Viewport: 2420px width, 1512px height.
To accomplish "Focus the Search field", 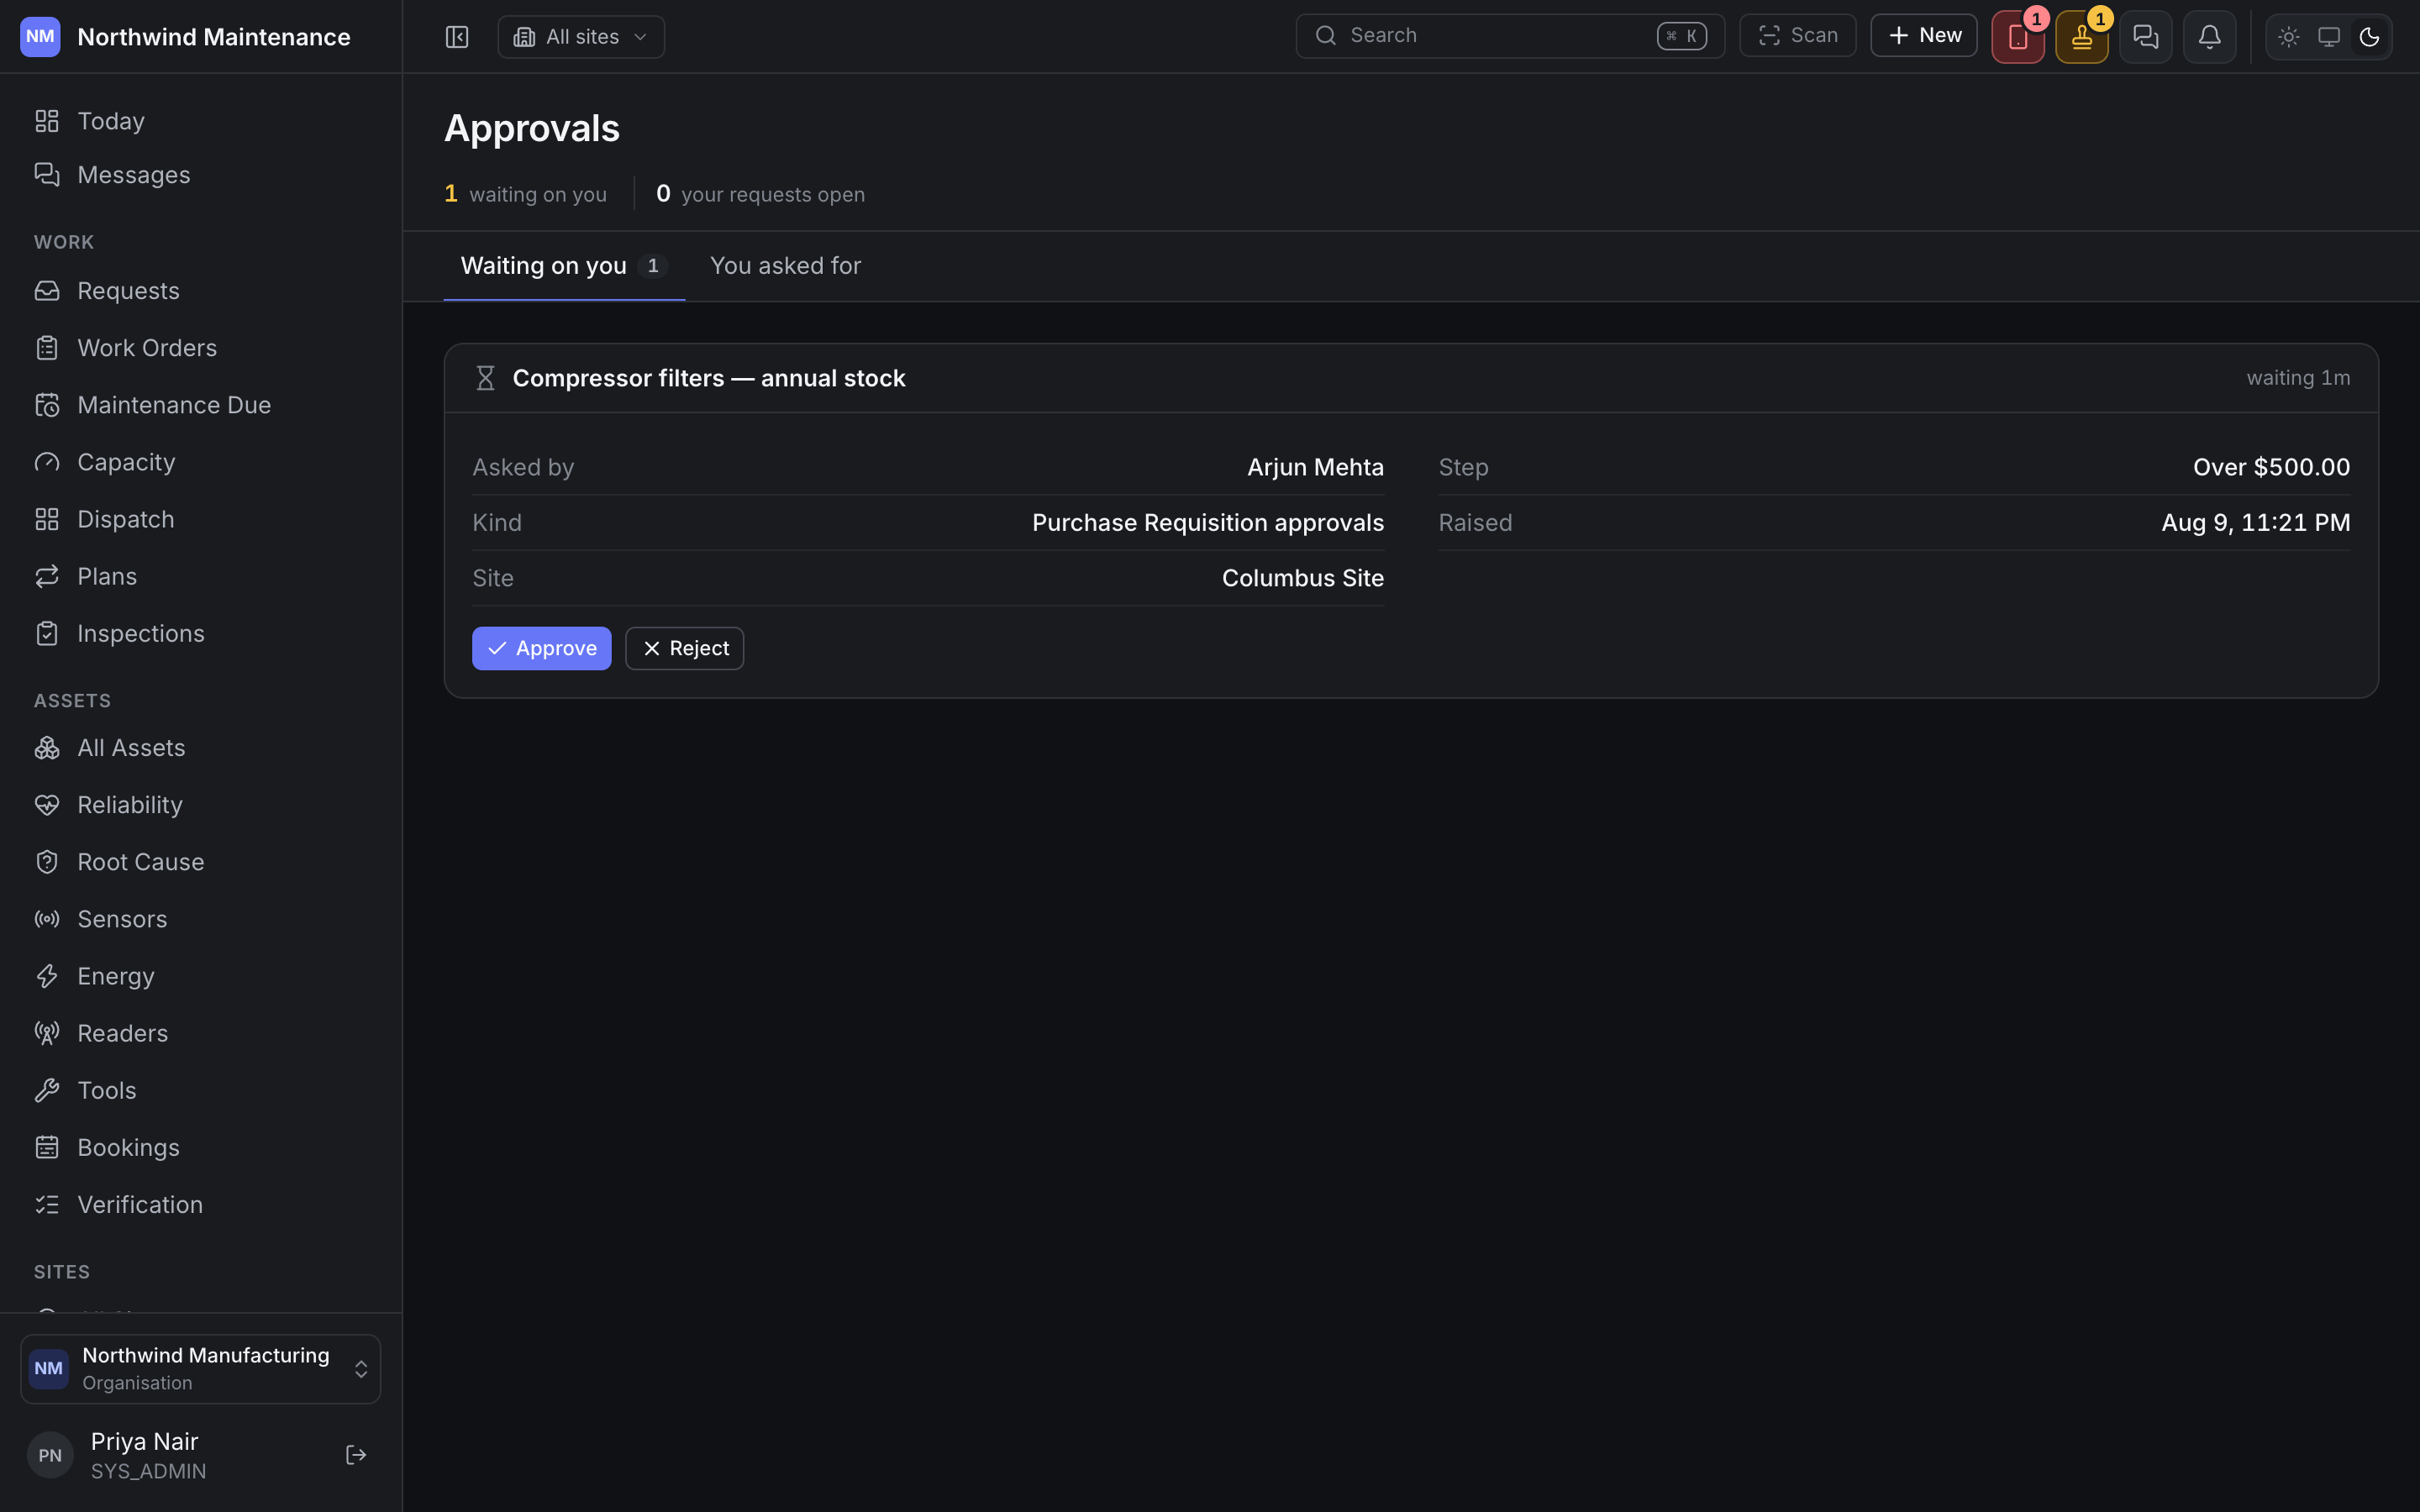I will [1510, 36].
